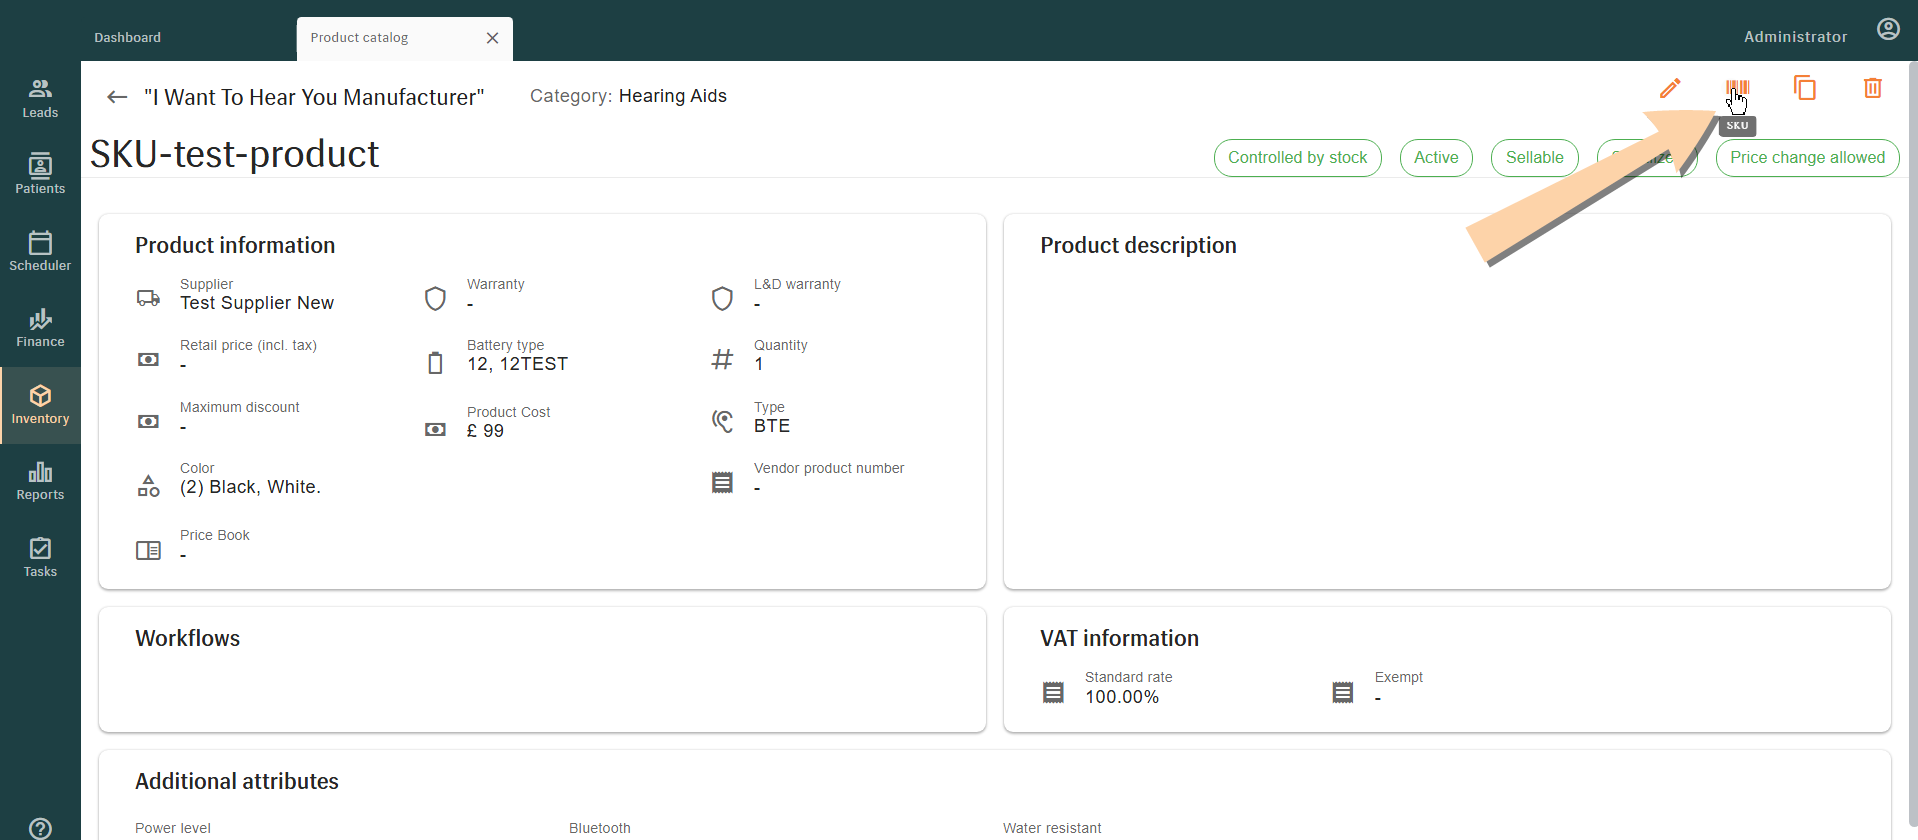Open the help question mark icon
This screenshot has height=840, width=1918.
tap(40, 828)
